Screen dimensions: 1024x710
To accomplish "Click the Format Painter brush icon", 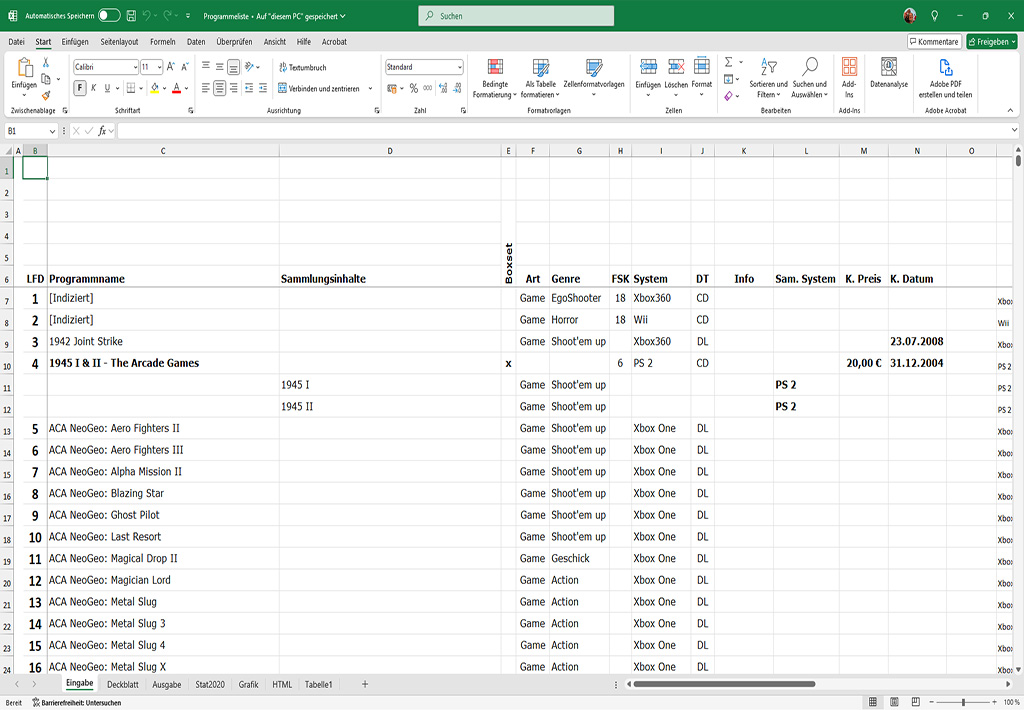I will click(46, 95).
